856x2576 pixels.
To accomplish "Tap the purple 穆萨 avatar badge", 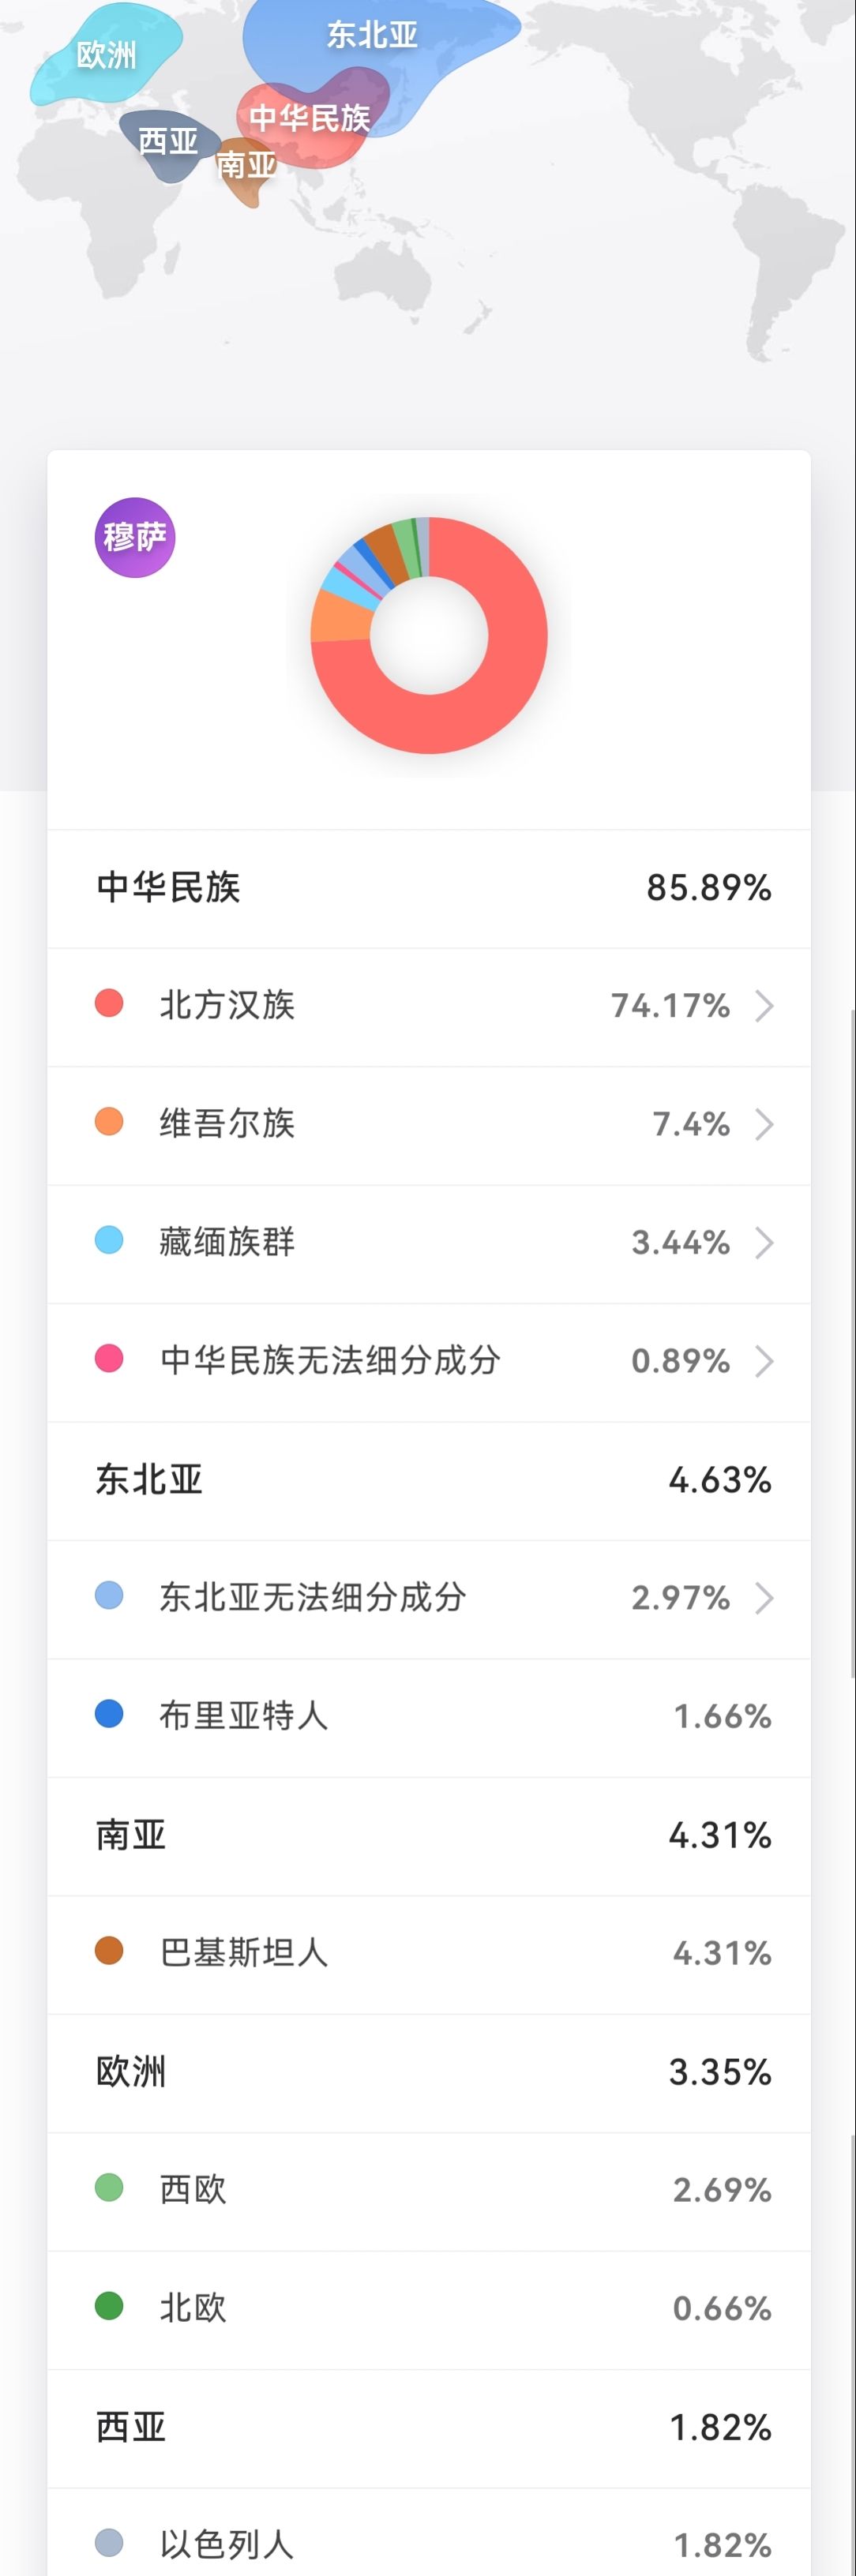I will [x=135, y=537].
